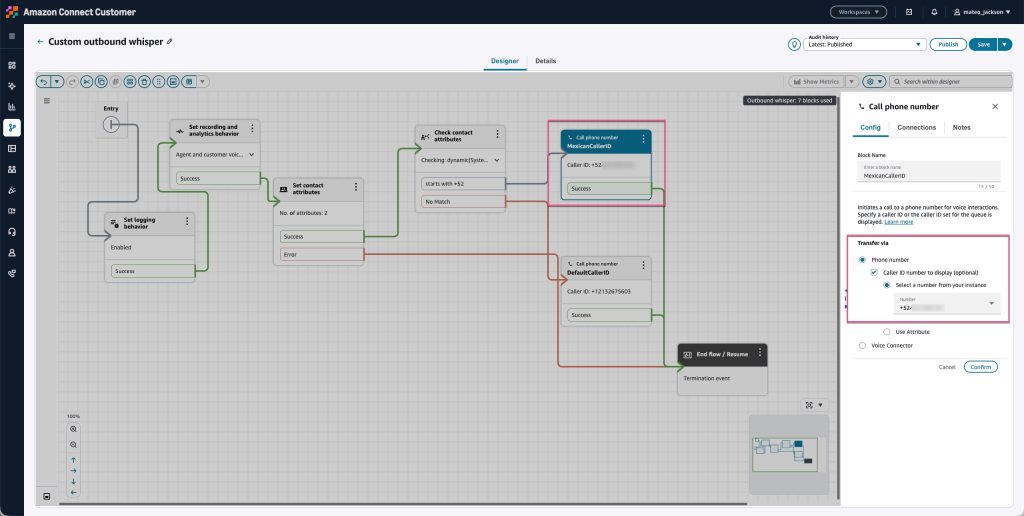Open the analytics bar chart sidebar icon
Image resolution: width=1024 pixels, height=516 pixels.
12,106
